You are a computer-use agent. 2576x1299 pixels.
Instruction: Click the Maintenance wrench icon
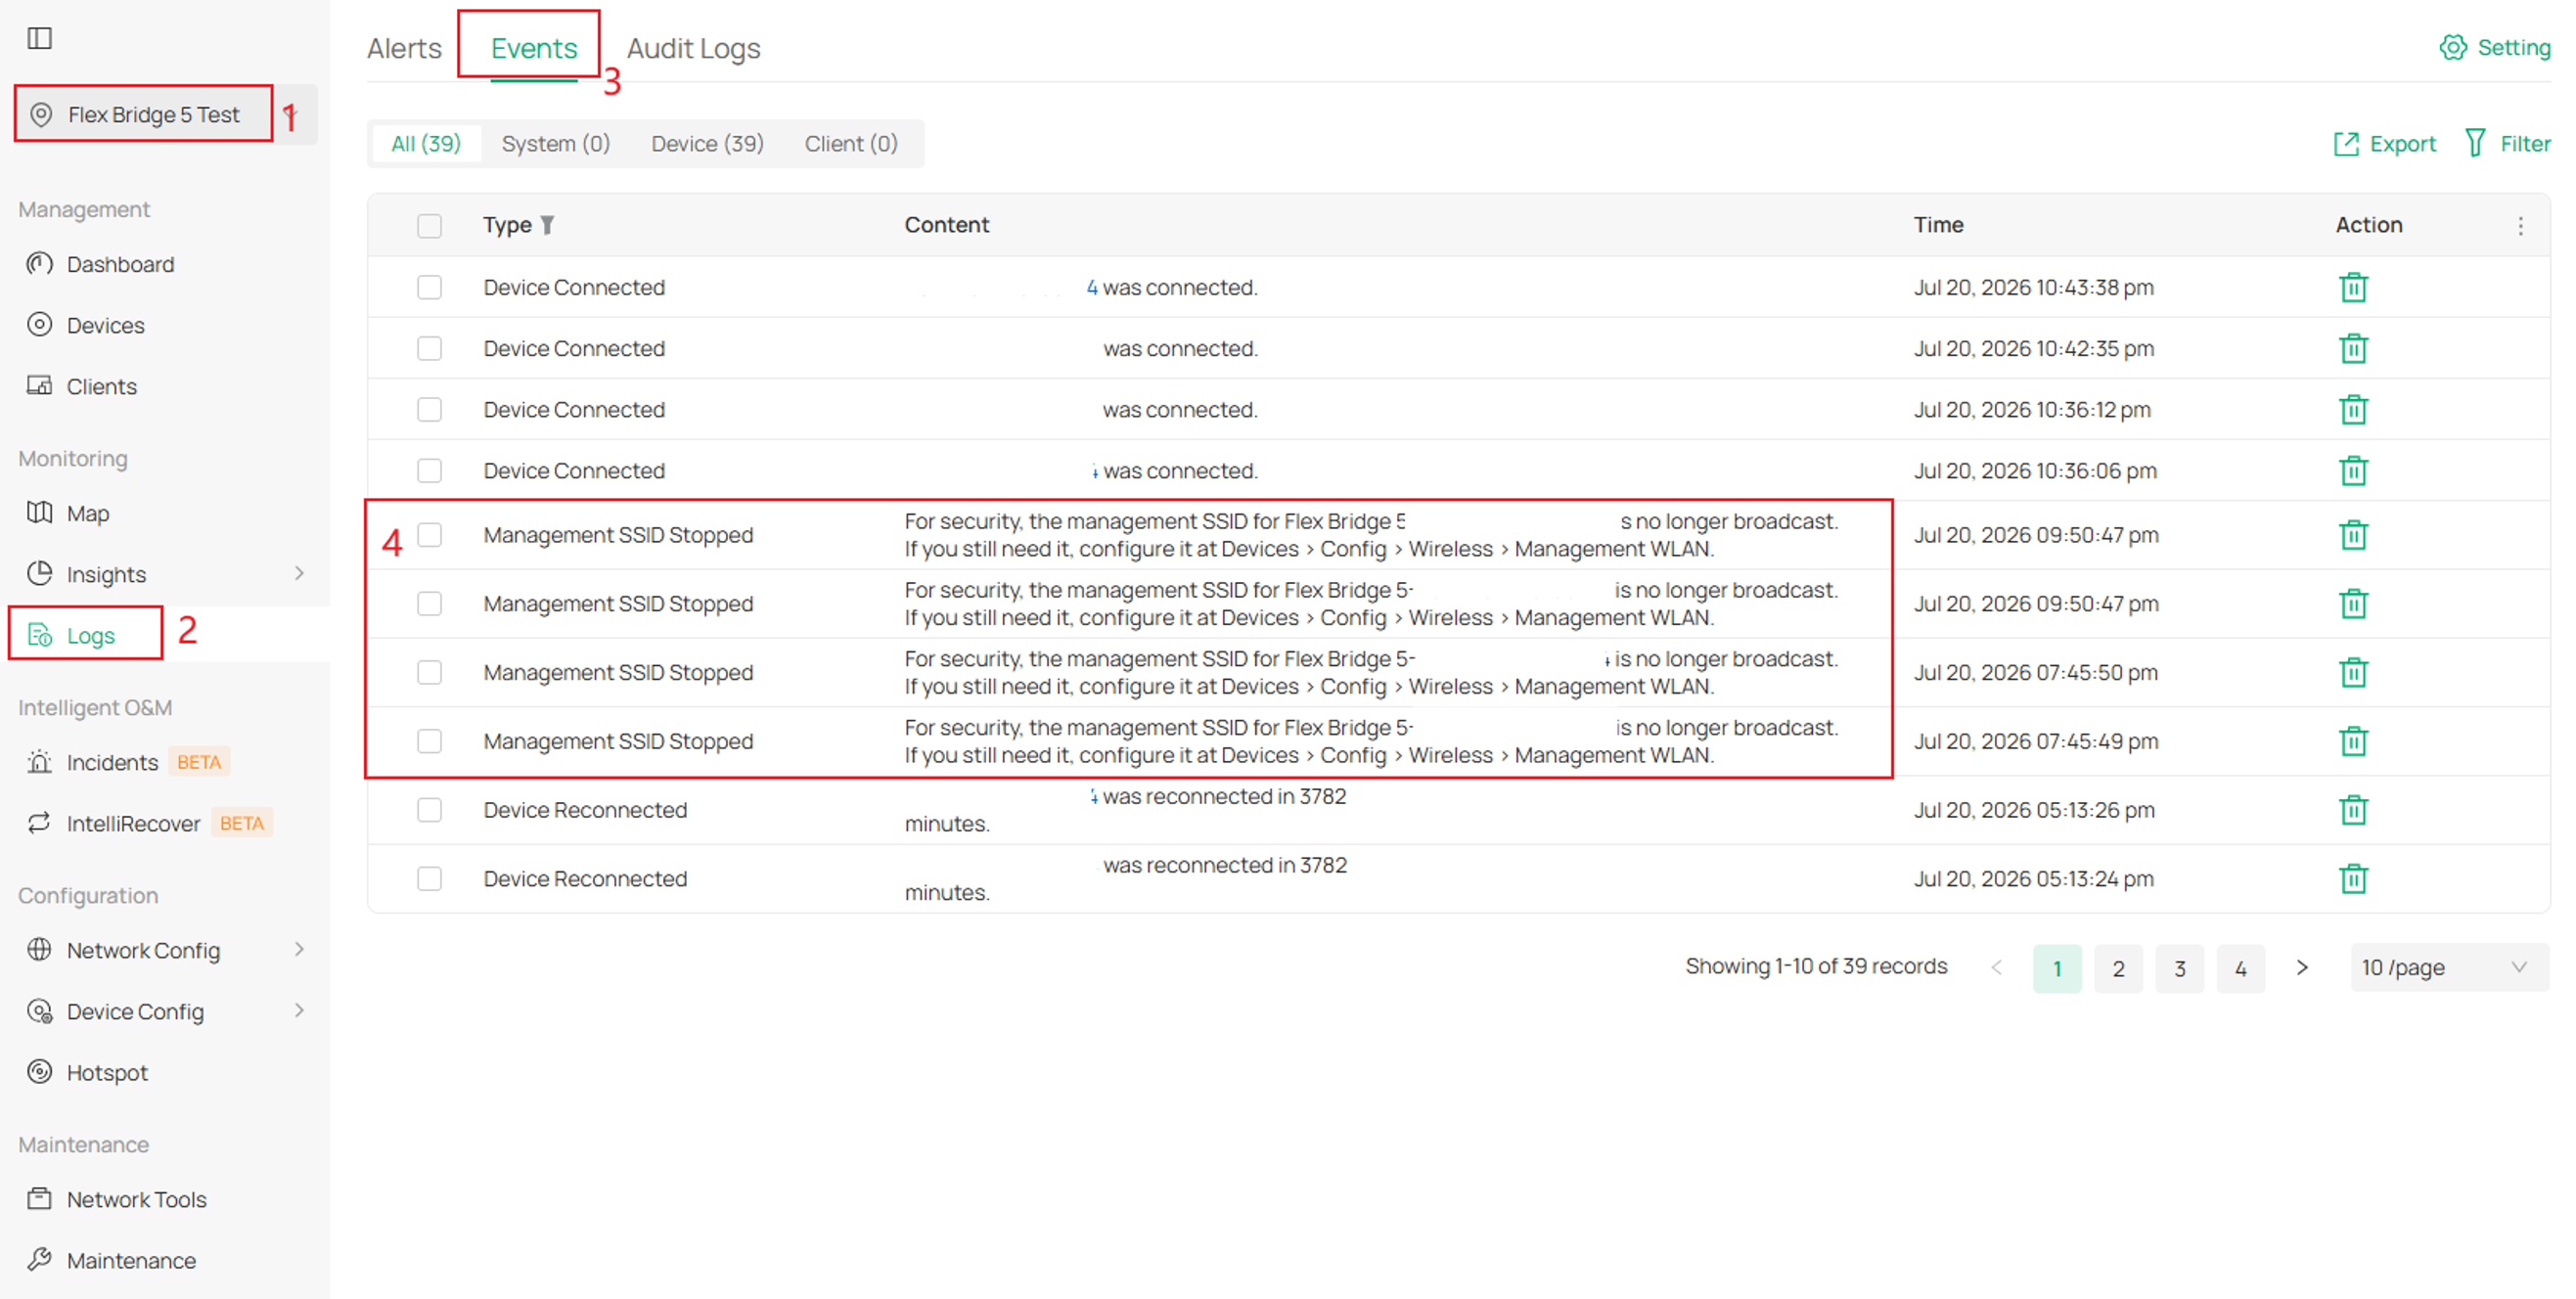click(x=40, y=1260)
